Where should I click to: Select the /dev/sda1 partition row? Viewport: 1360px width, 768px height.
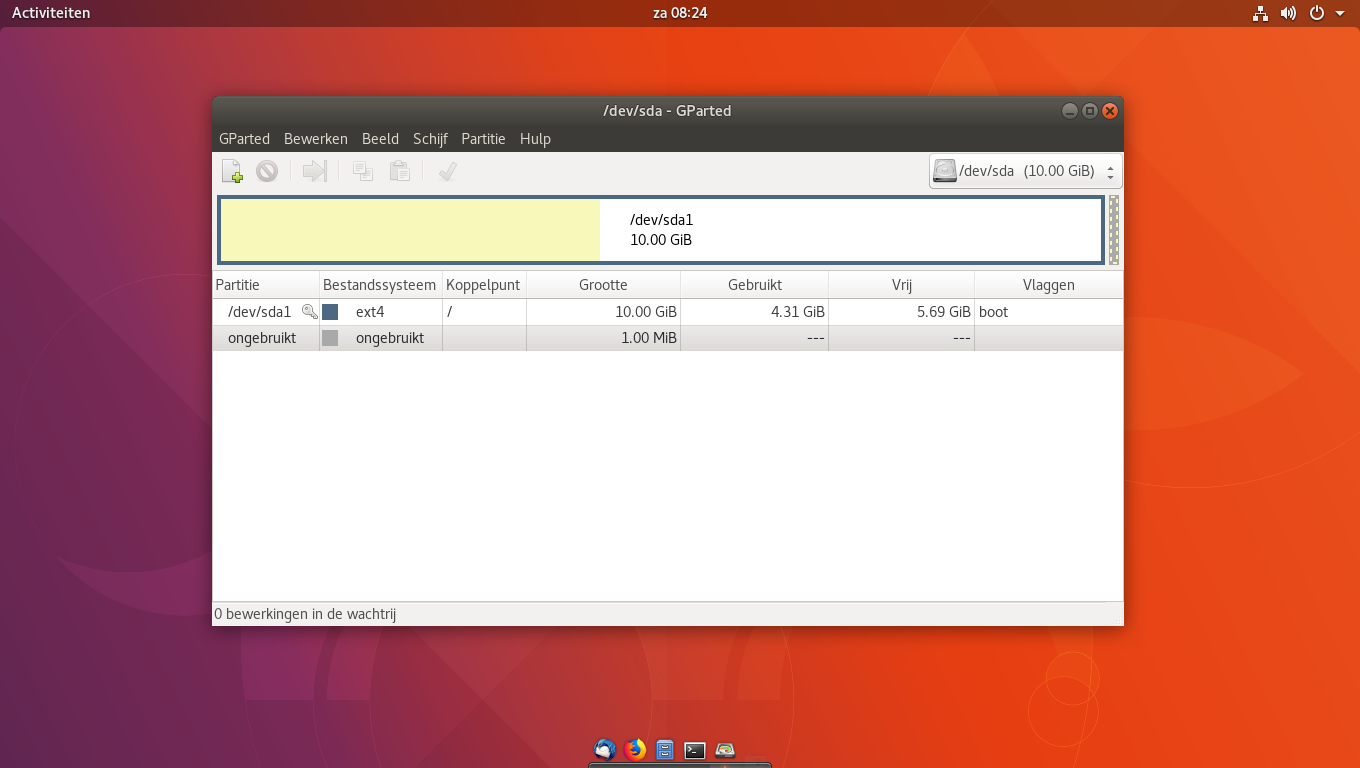click(x=667, y=312)
